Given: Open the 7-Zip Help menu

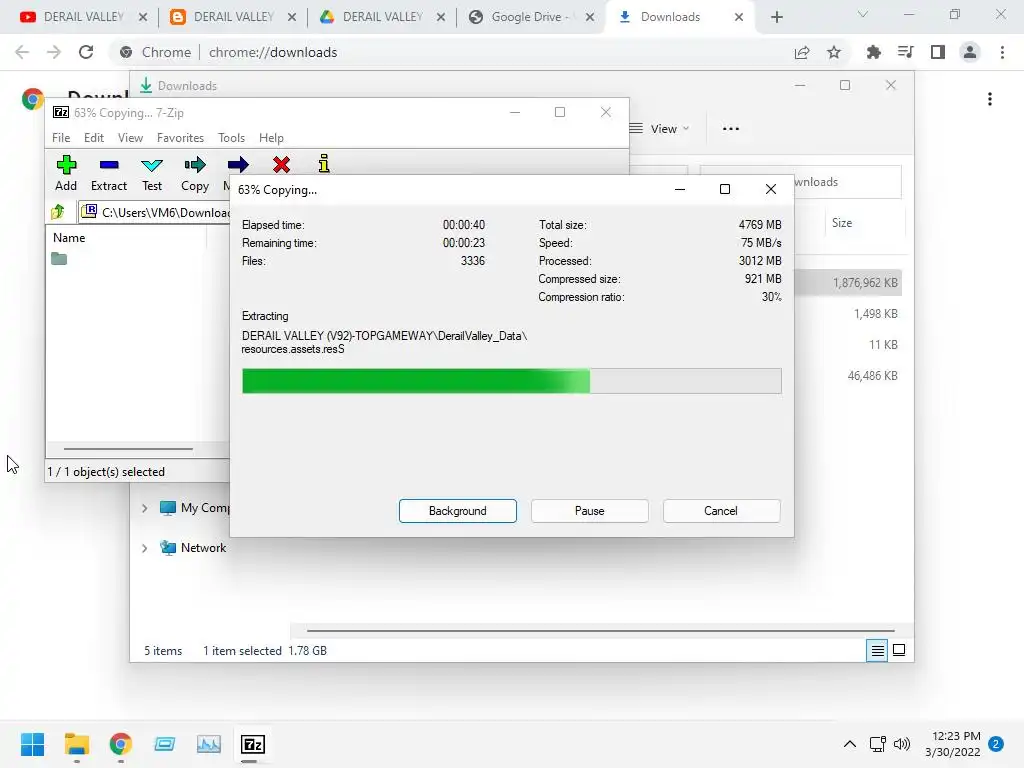Looking at the screenshot, I should coord(271,138).
